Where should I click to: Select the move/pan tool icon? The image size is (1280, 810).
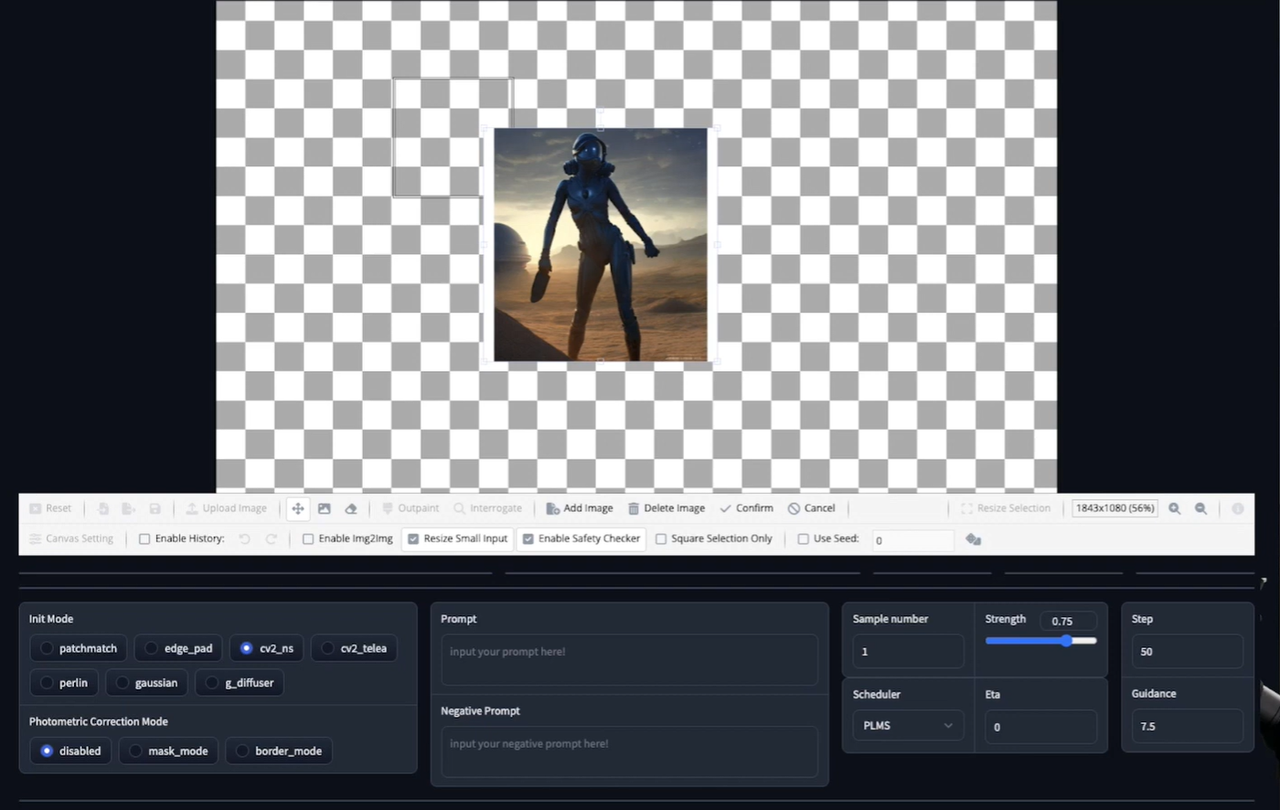click(298, 508)
